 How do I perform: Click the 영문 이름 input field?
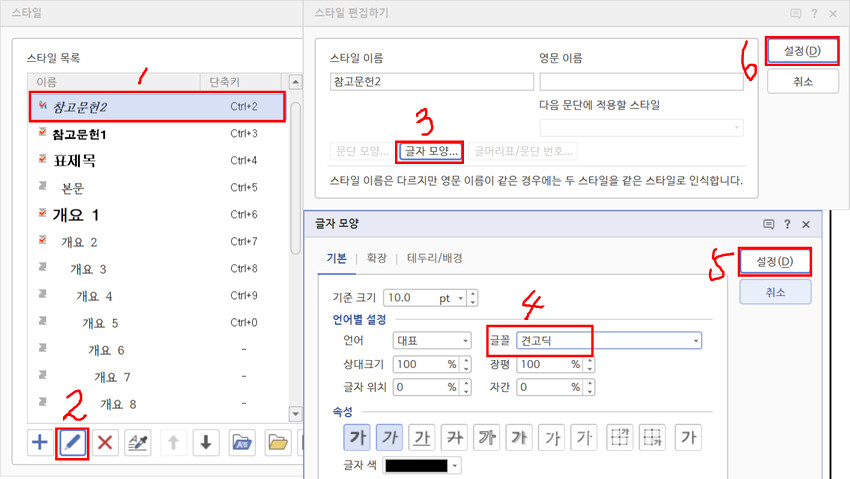(x=641, y=82)
